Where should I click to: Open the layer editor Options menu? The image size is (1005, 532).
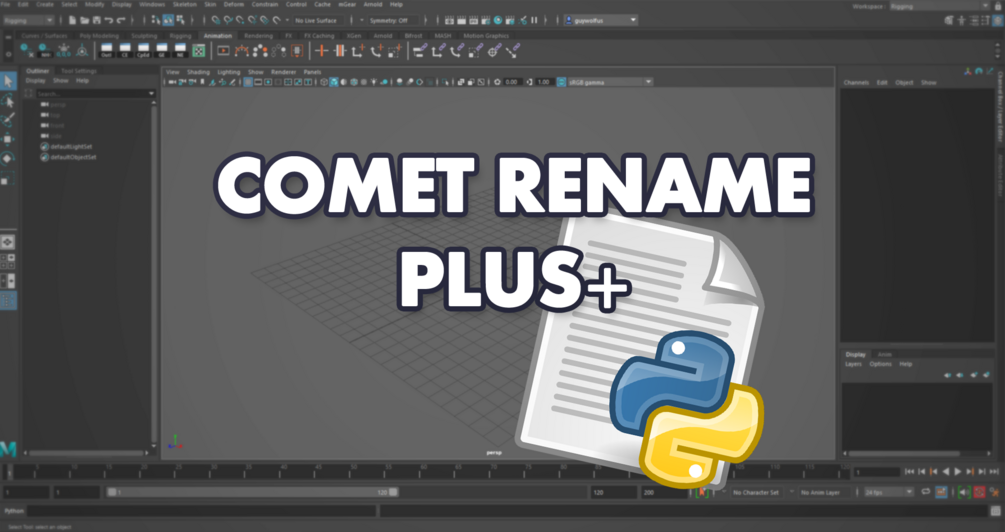point(880,364)
